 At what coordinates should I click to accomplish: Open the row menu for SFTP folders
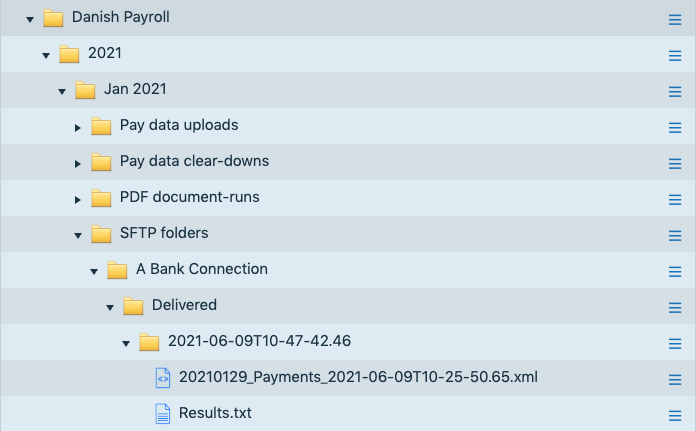675,234
